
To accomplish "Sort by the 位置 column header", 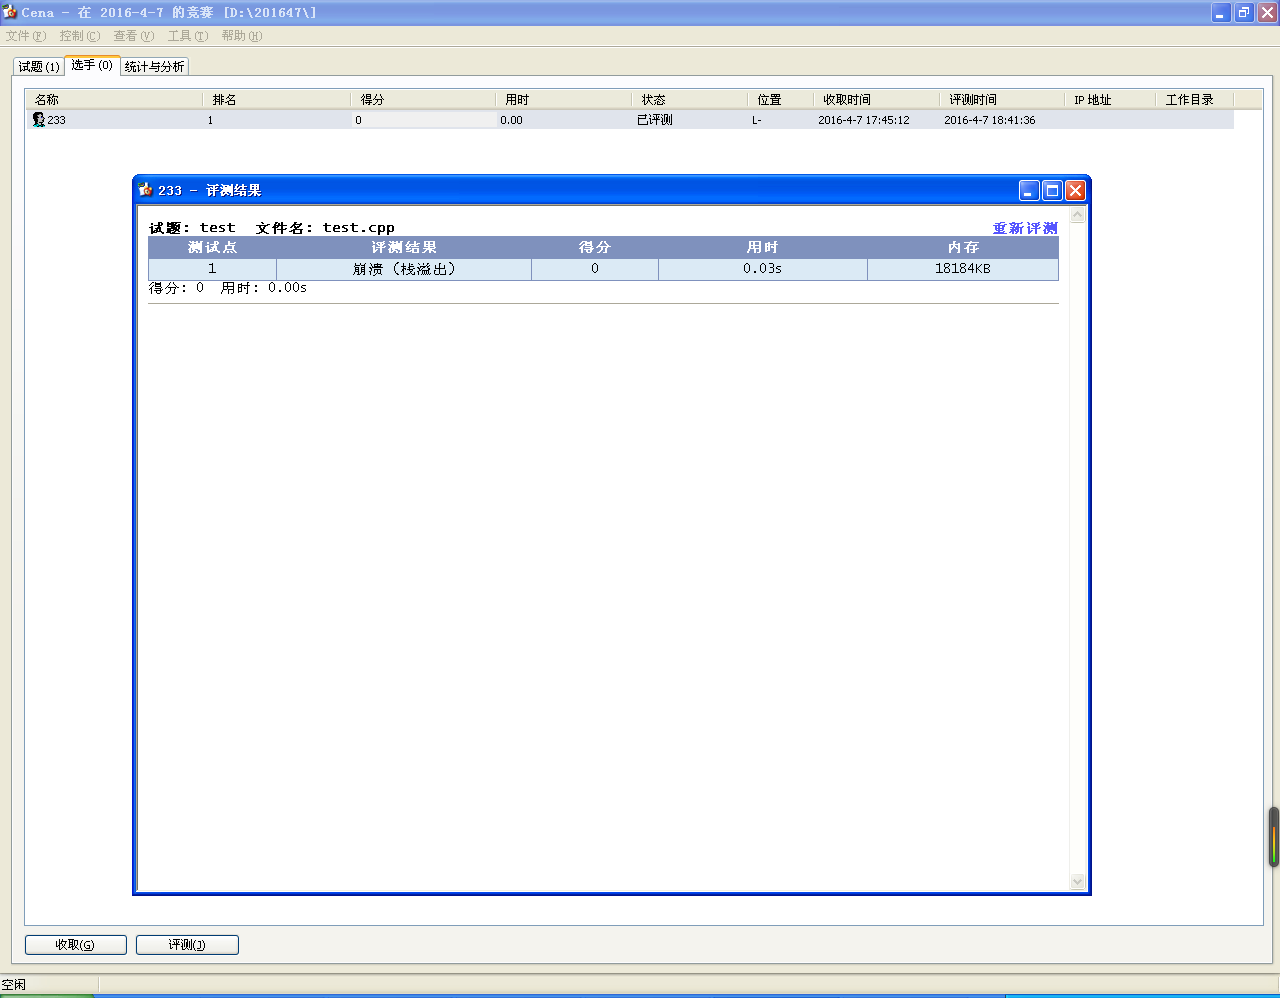I will click(780, 100).
